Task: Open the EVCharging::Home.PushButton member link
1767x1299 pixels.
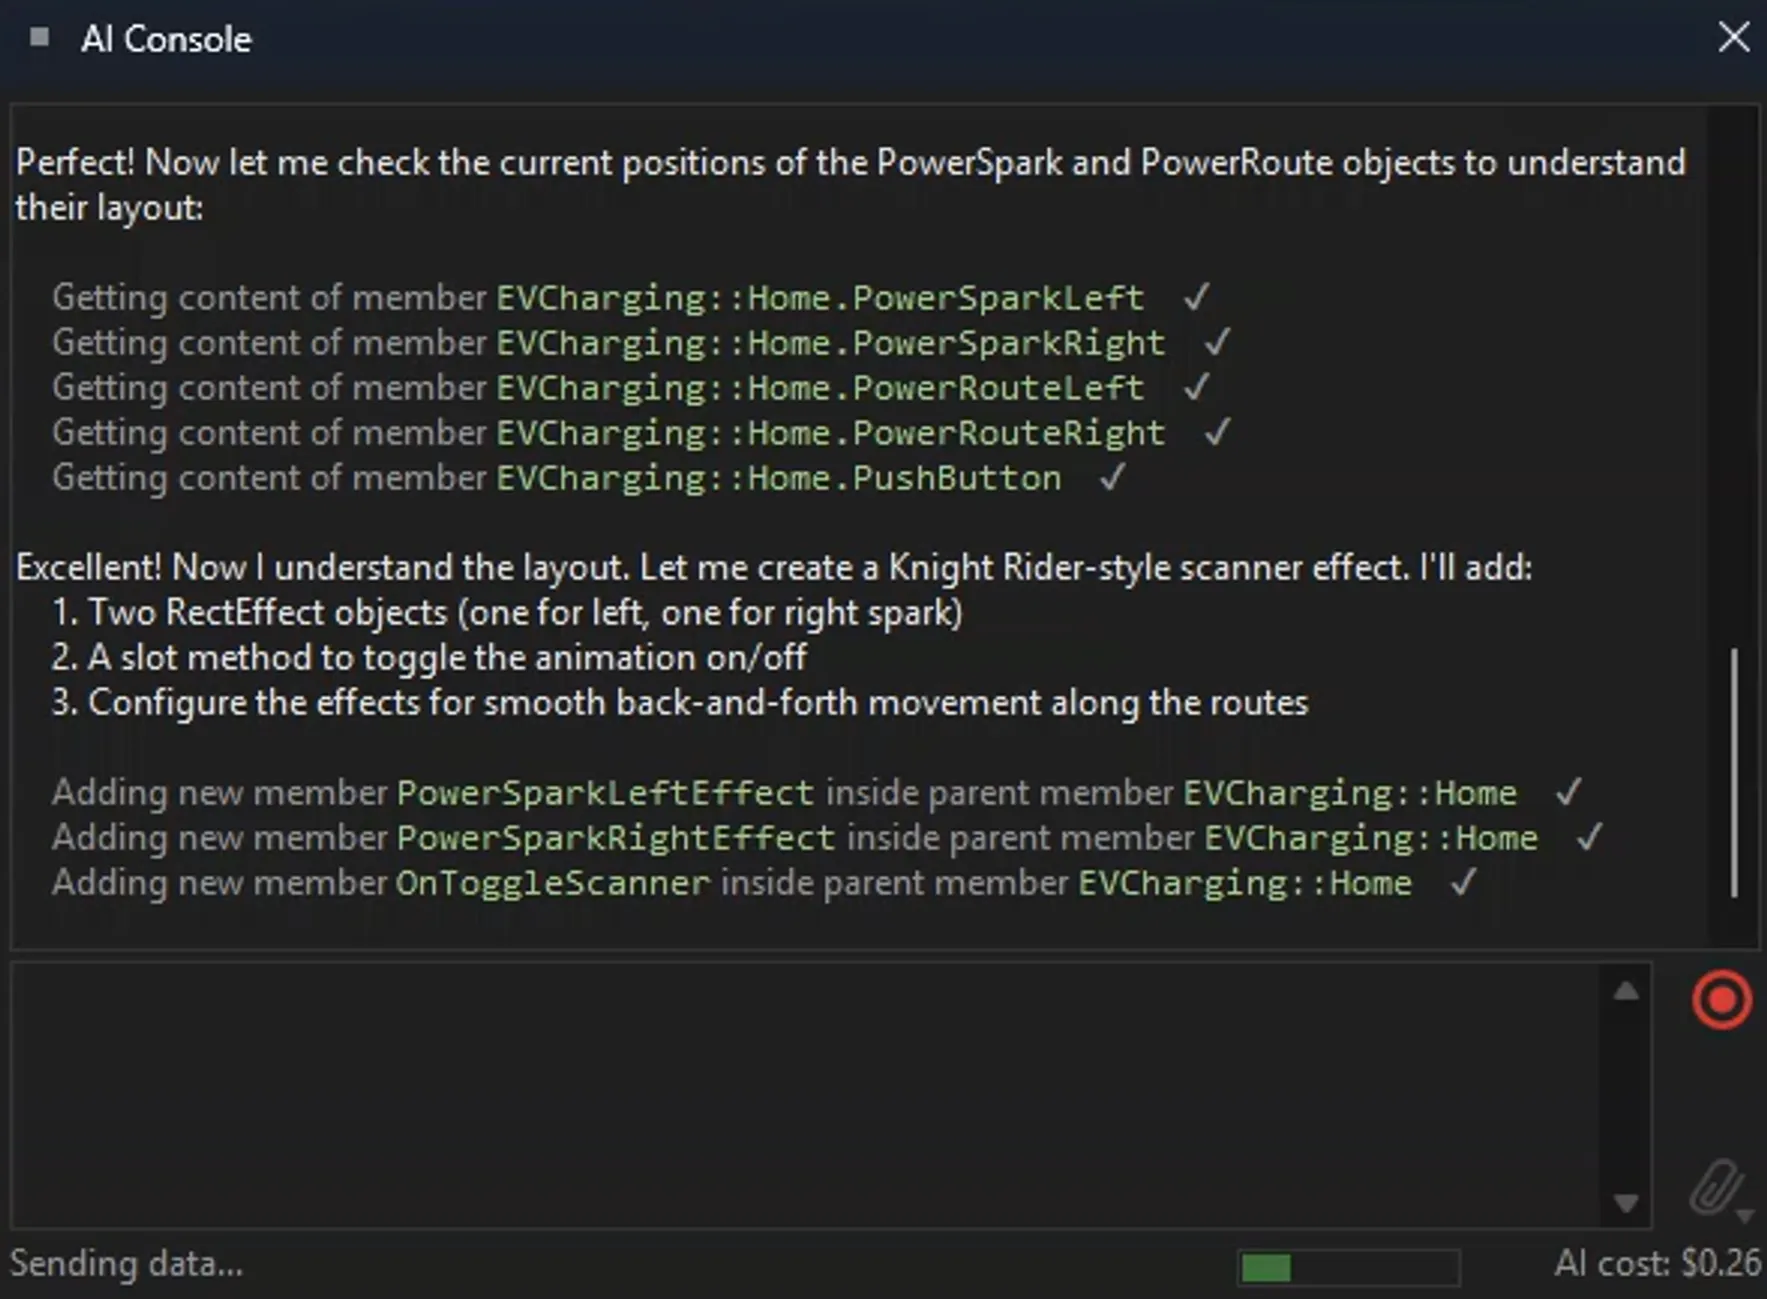Action: click(778, 478)
